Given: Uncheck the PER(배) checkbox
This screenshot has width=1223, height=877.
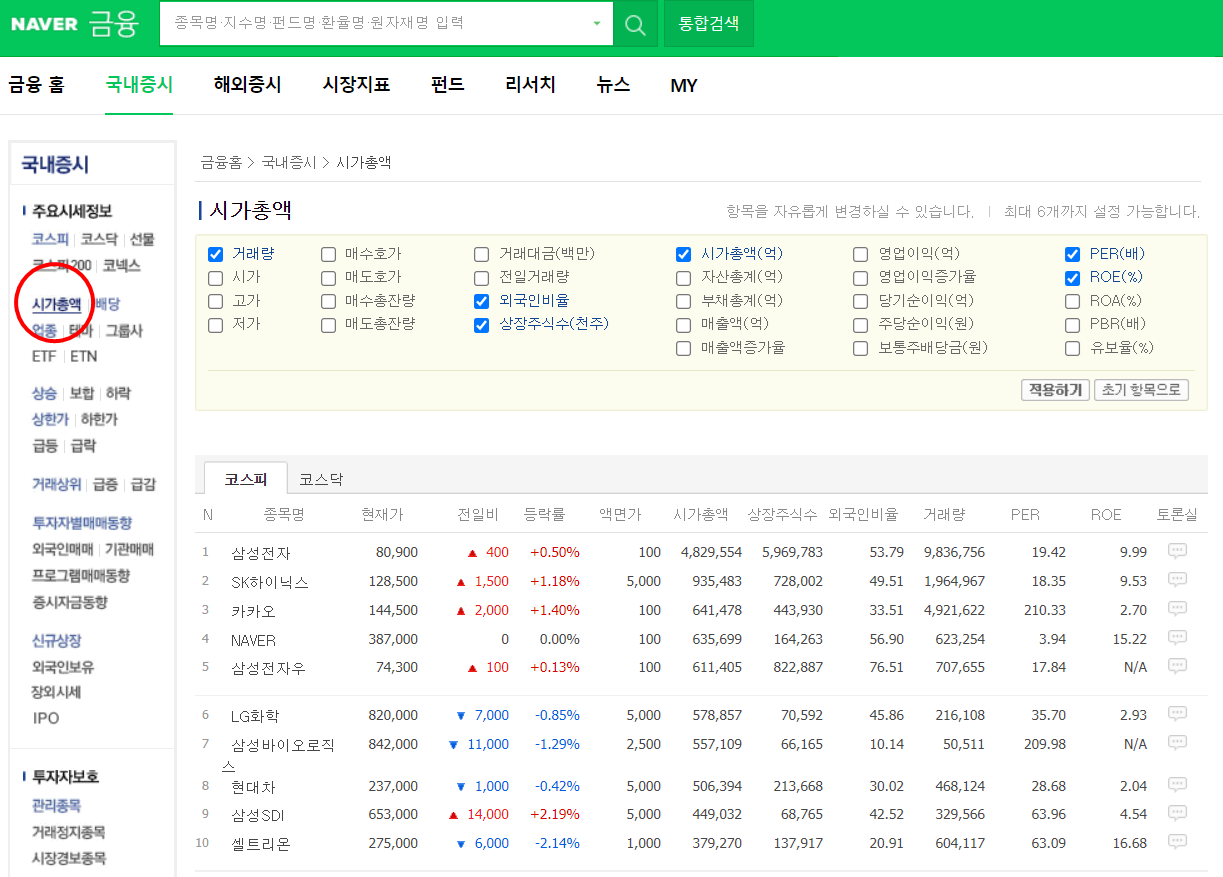Looking at the screenshot, I should pos(1072,254).
